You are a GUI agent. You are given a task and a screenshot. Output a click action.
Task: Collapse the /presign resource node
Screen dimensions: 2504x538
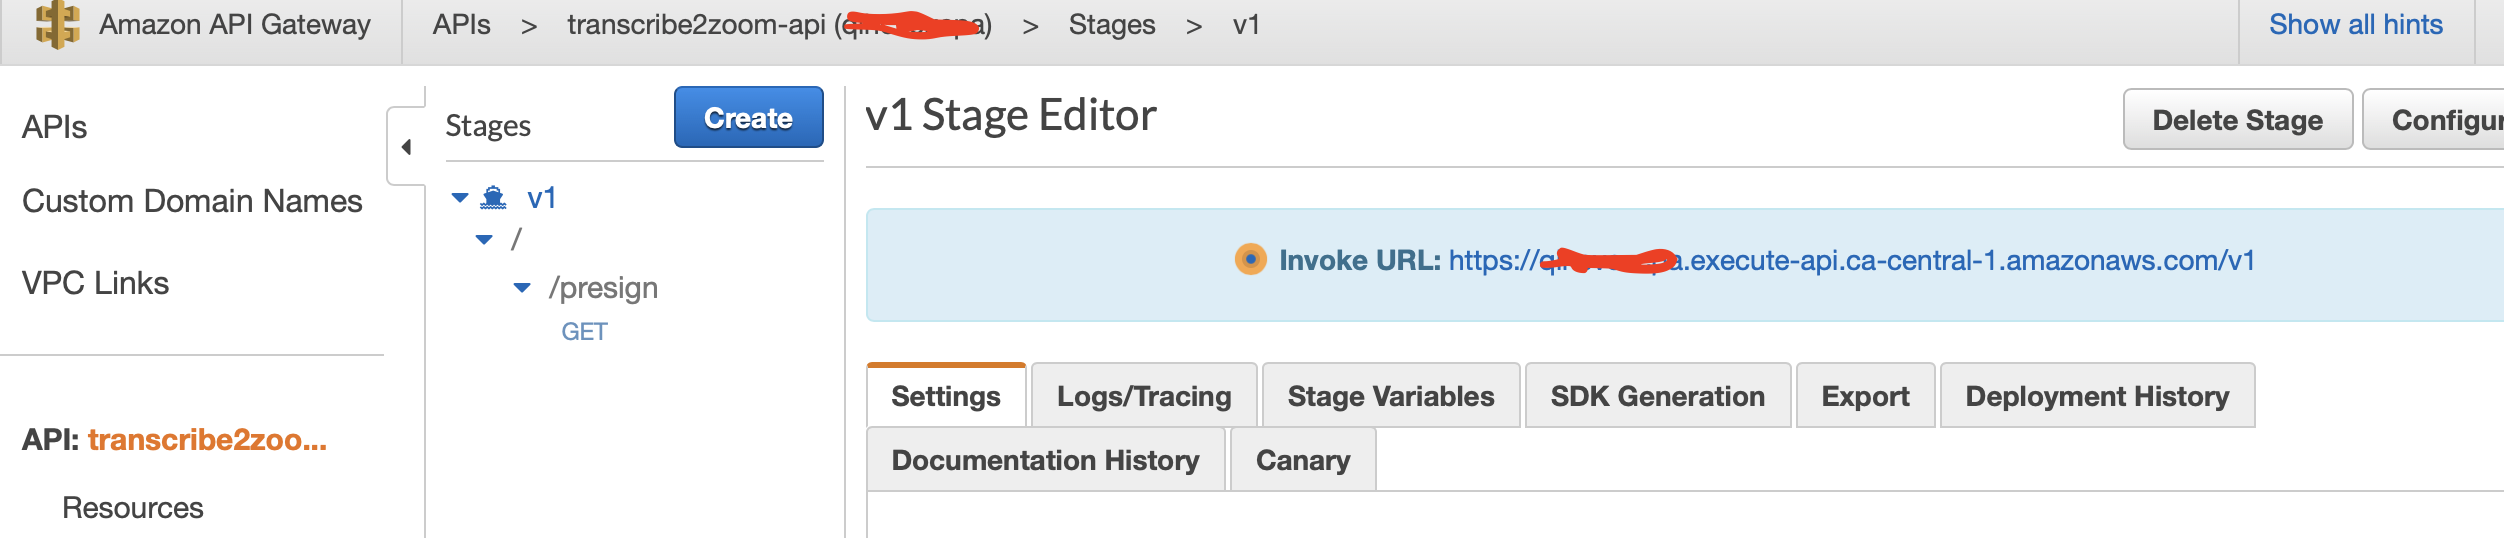(522, 288)
